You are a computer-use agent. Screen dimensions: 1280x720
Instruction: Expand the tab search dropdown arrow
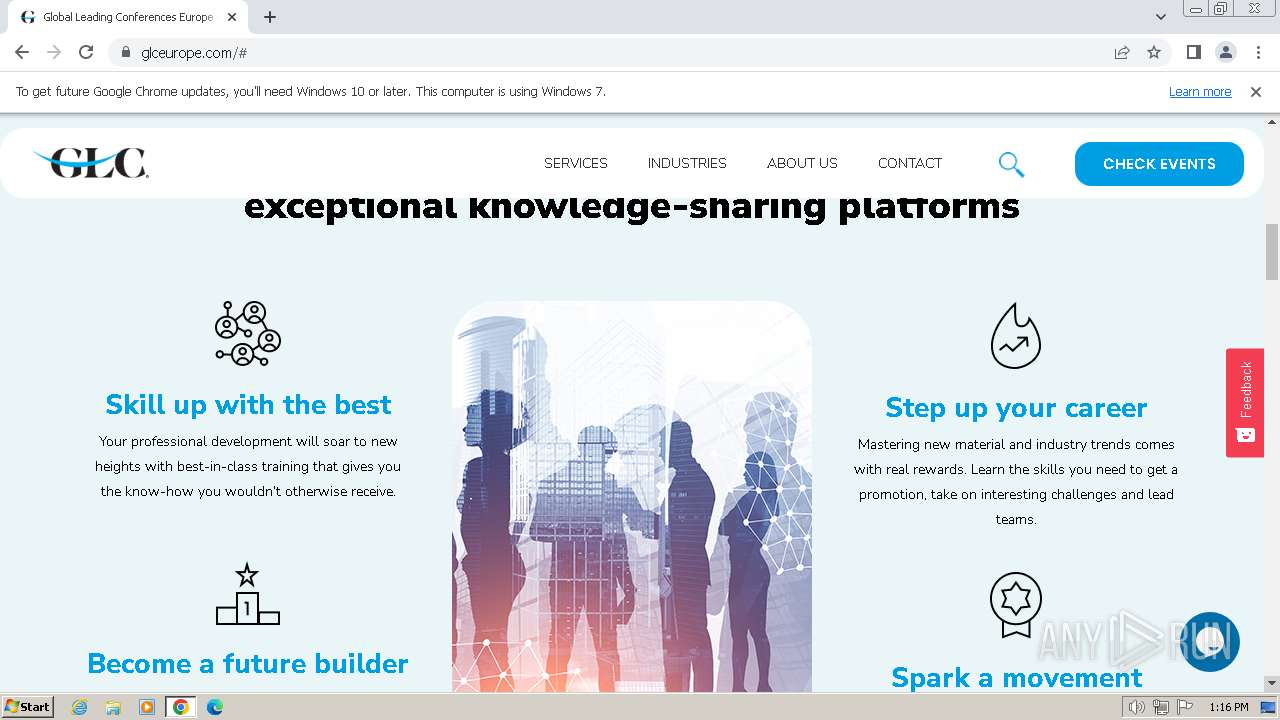click(1161, 17)
